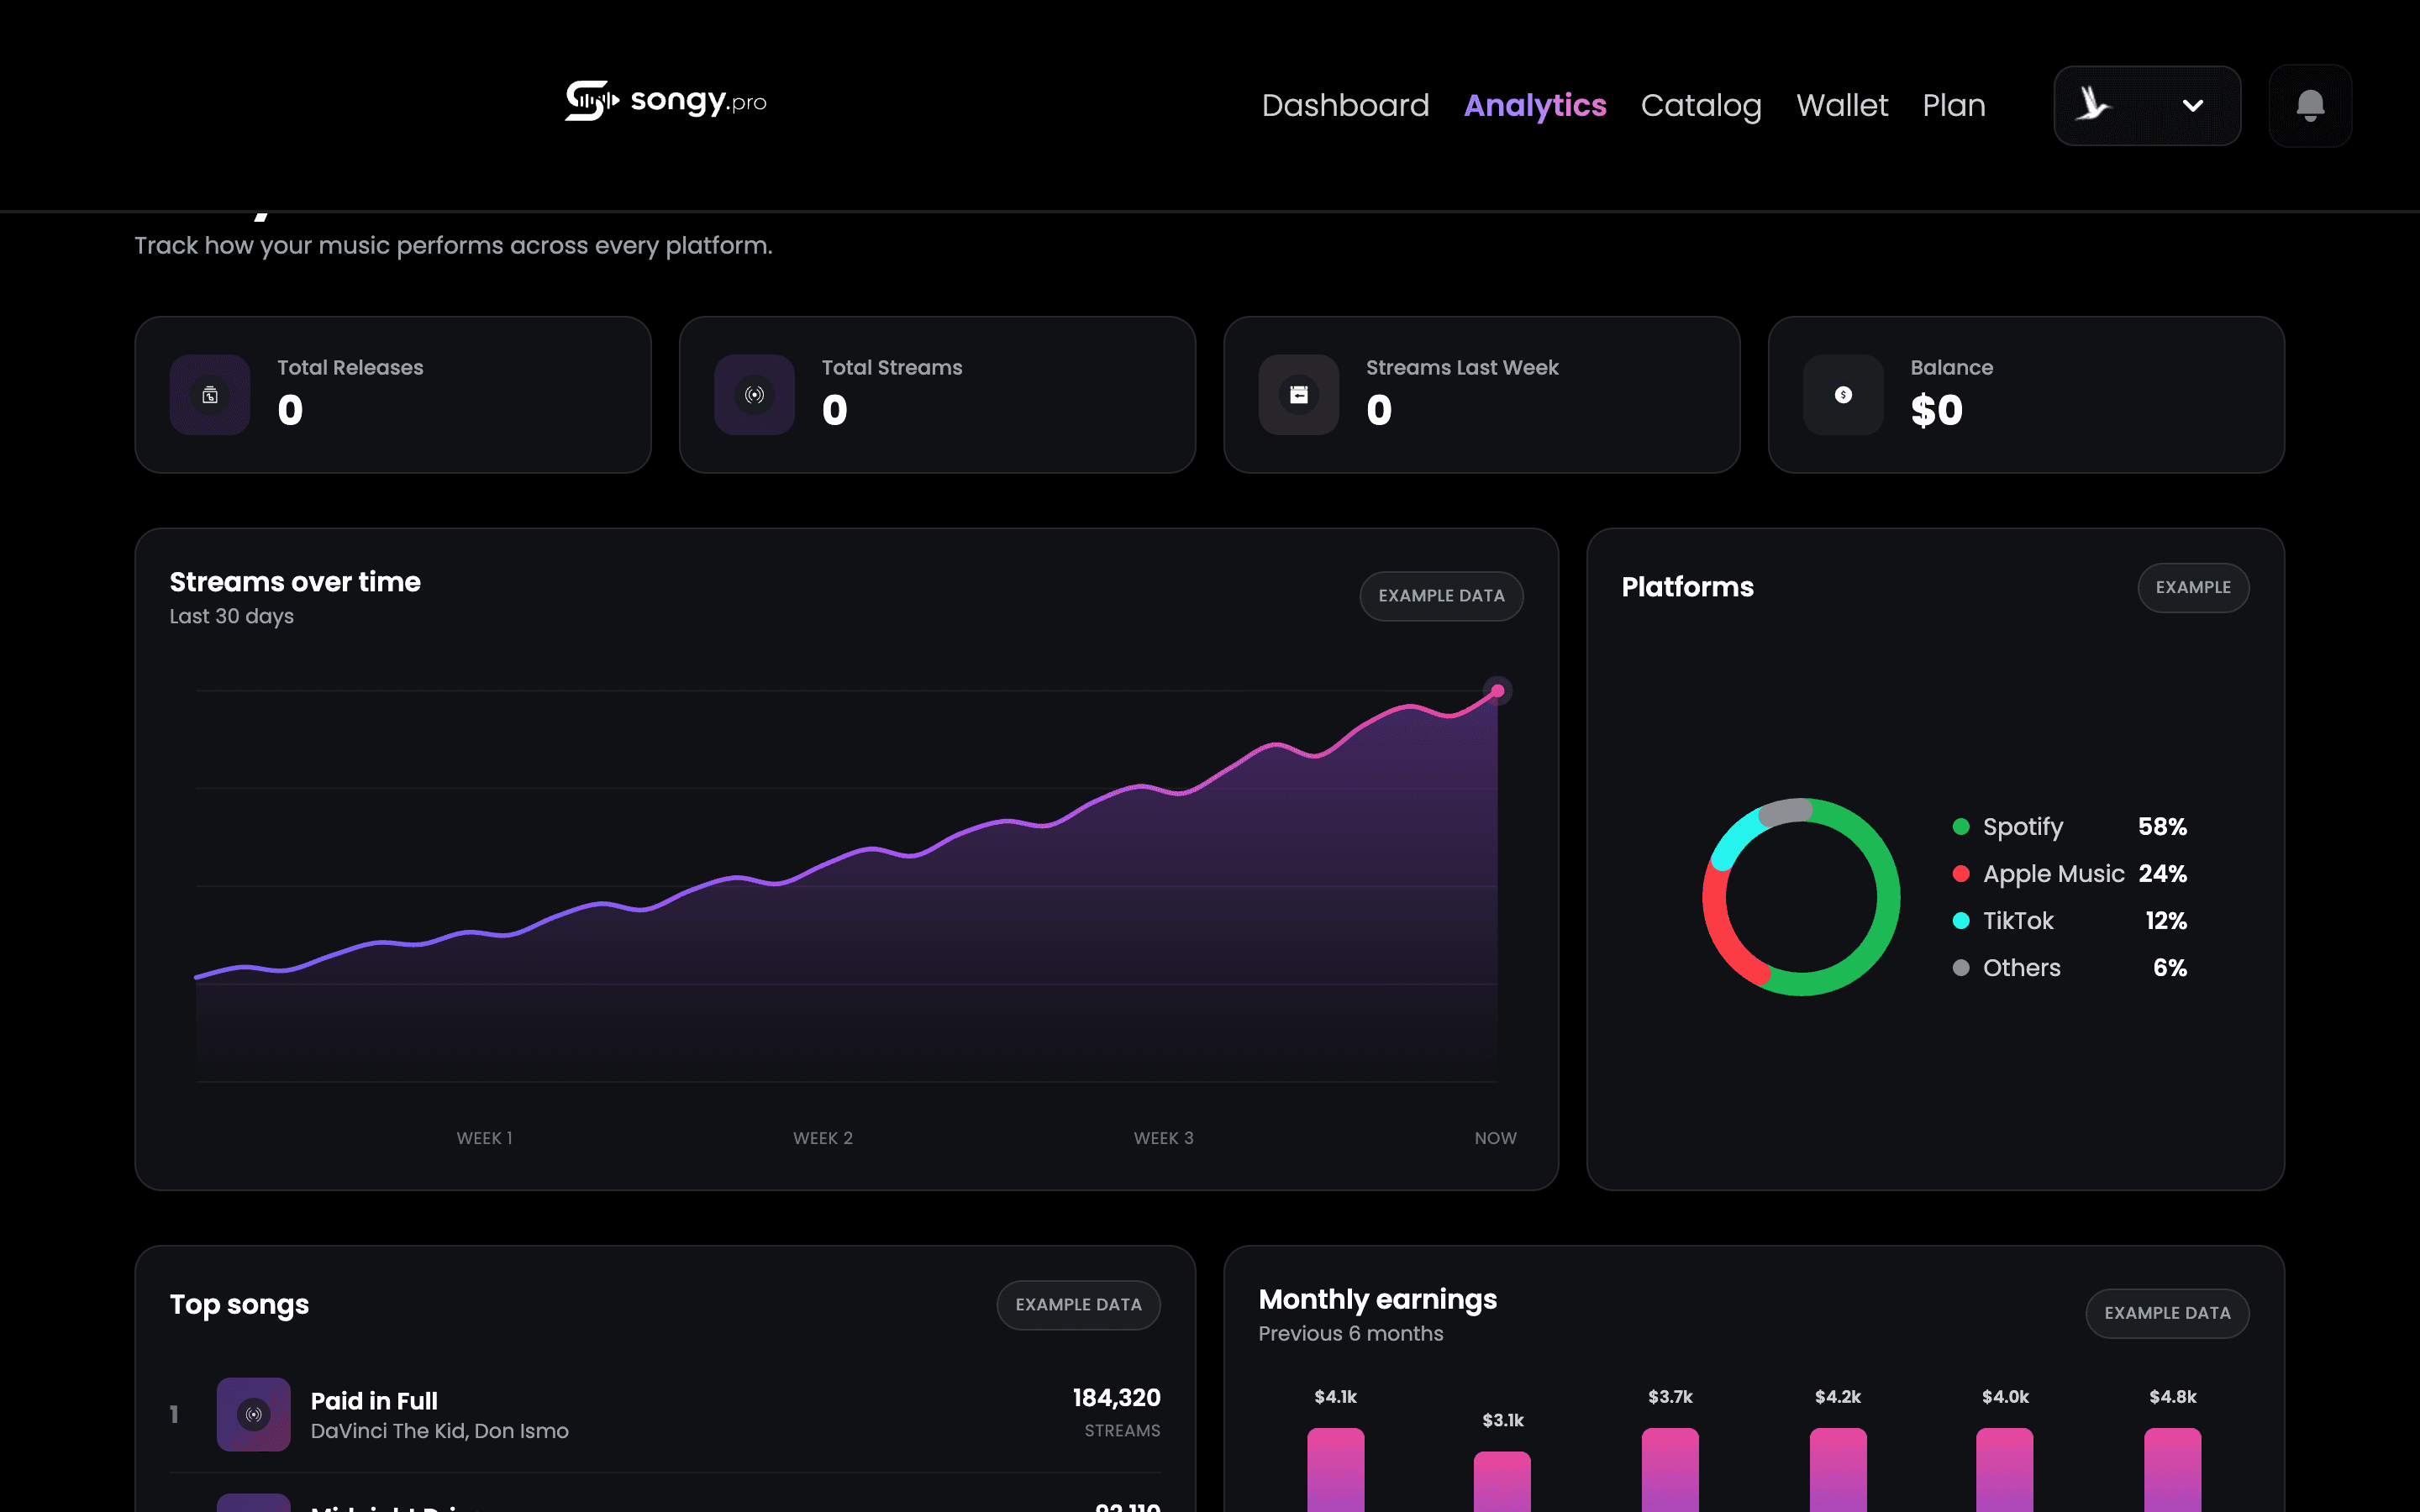Viewport: 2420px width, 1512px height.
Task: Expand the account dropdown chevron
Action: (x=2193, y=106)
